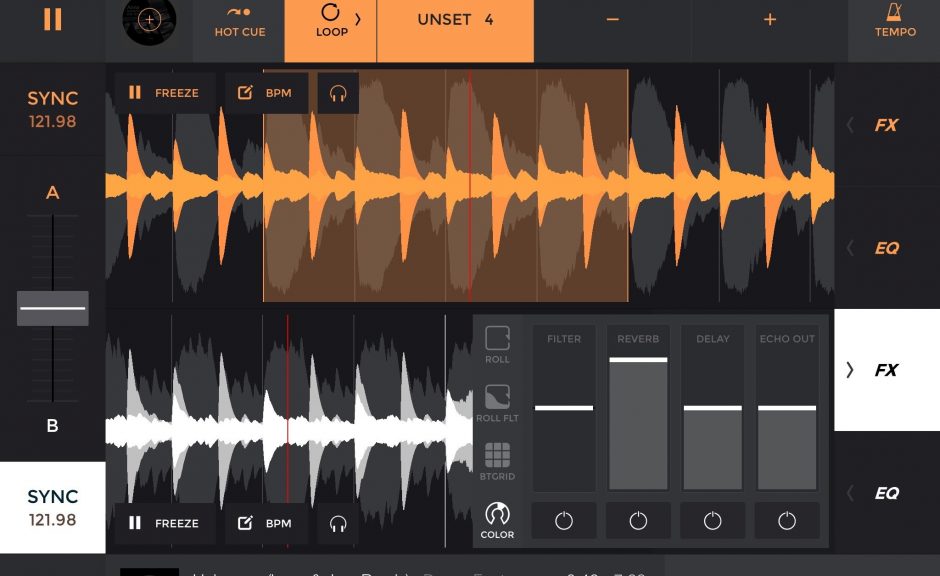The width and height of the screenshot is (940, 576).
Task: Adjust the FILTER level slider
Action: (x=565, y=409)
